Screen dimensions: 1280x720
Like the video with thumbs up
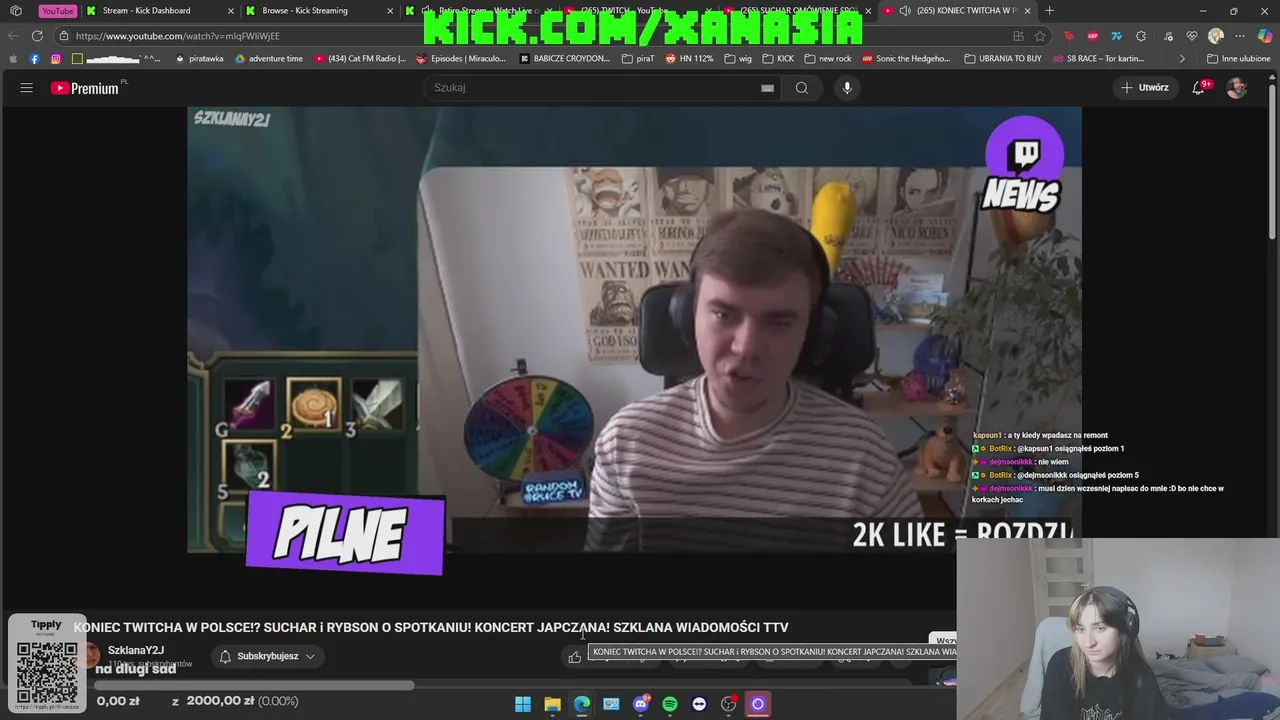point(574,657)
